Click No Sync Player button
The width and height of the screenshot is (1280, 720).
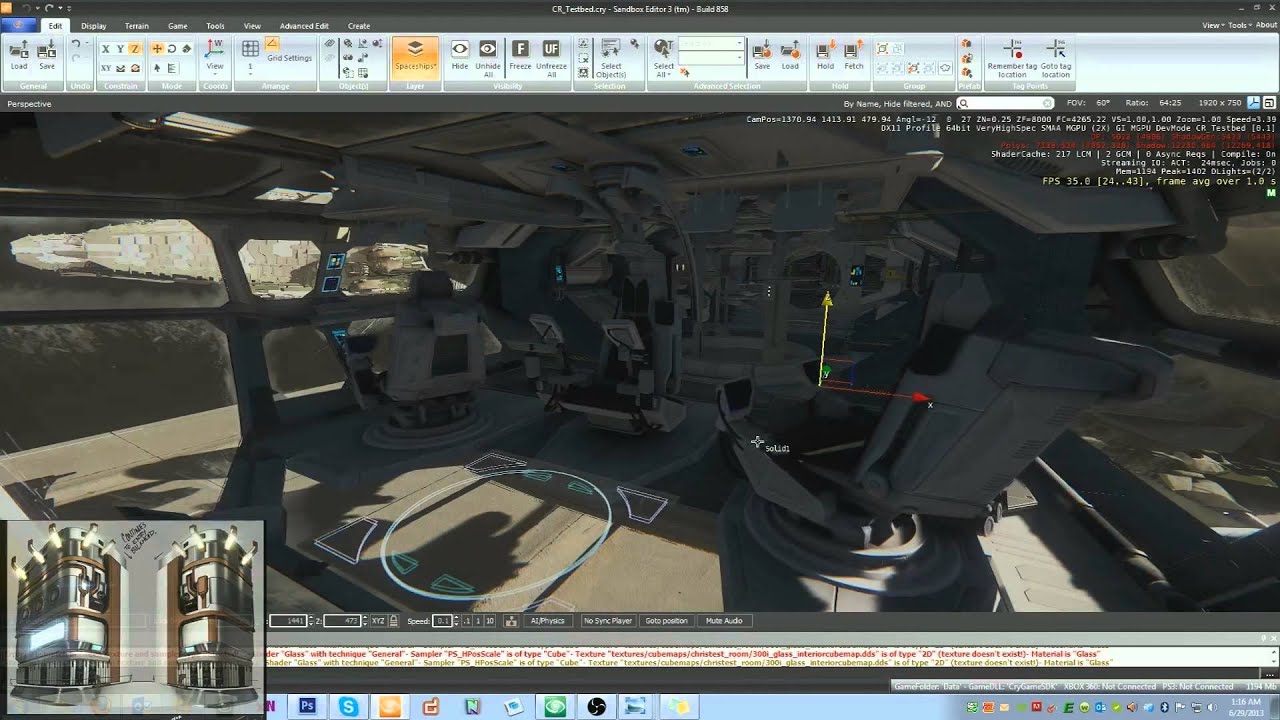click(608, 621)
